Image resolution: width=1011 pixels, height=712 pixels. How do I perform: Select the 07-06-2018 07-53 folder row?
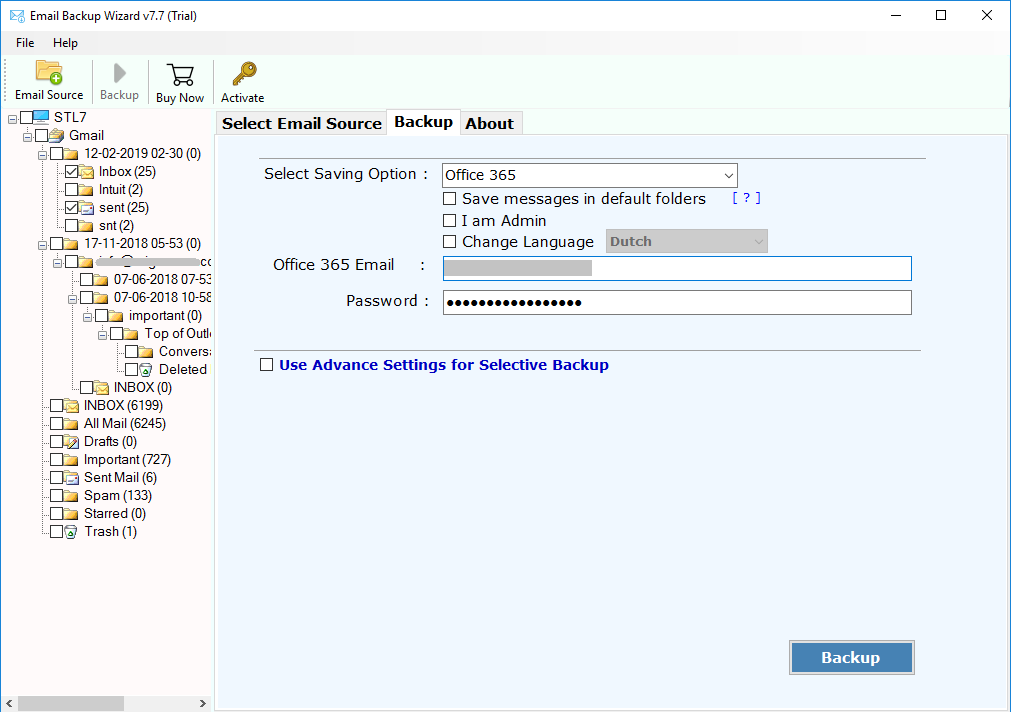pos(162,279)
